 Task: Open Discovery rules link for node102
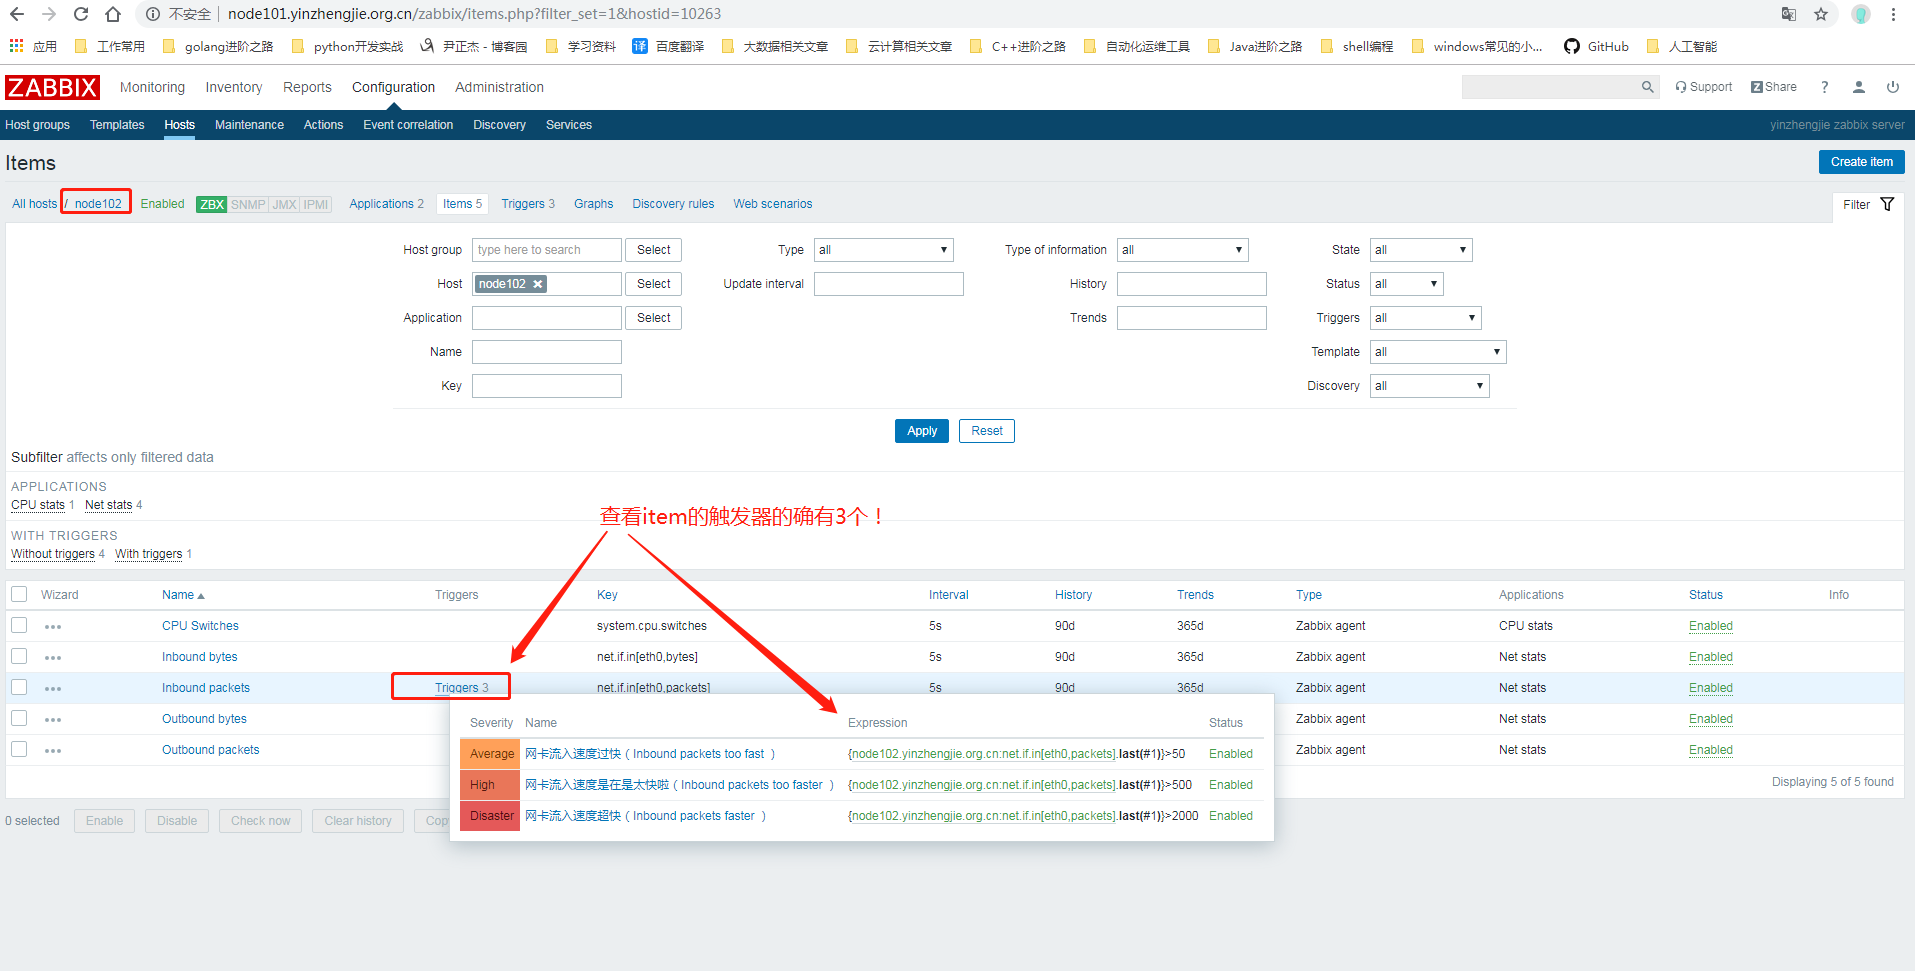(673, 204)
